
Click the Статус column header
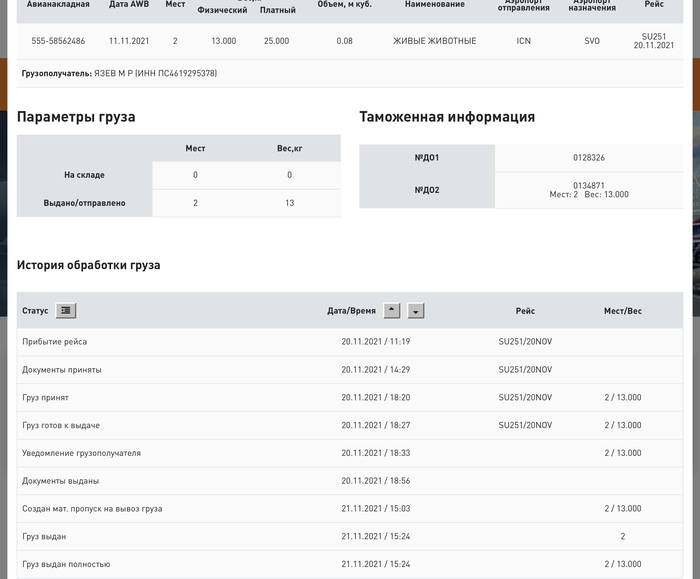pos(35,311)
